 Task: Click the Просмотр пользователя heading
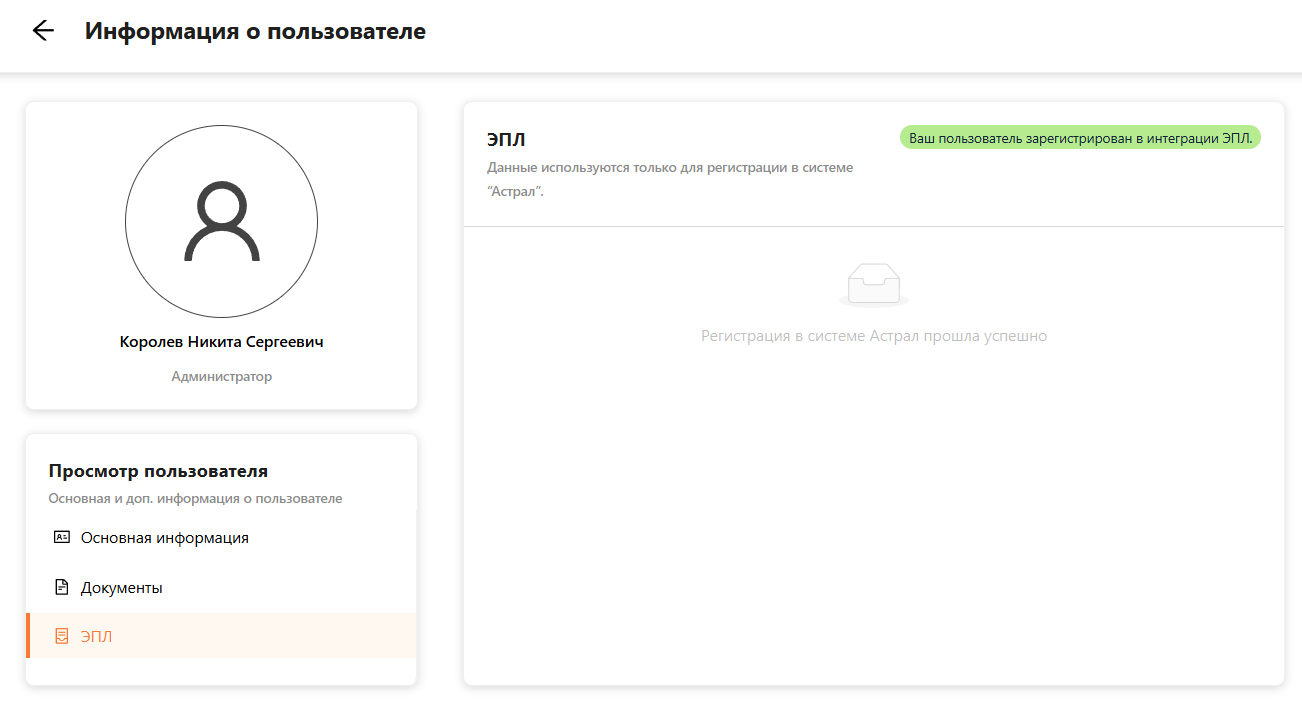click(x=158, y=471)
